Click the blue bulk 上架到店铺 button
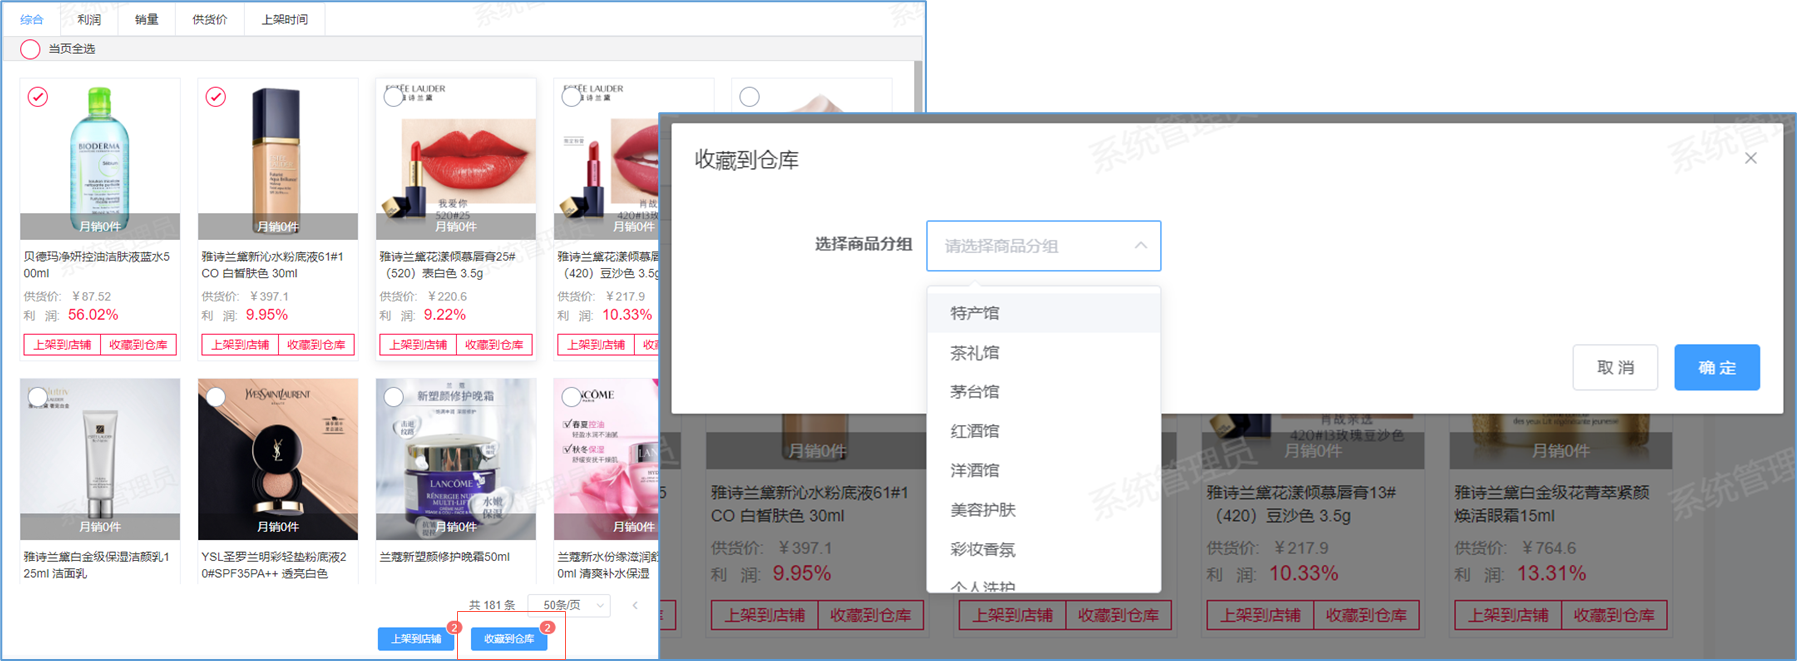The height and width of the screenshot is (661, 1797). (416, 639)
